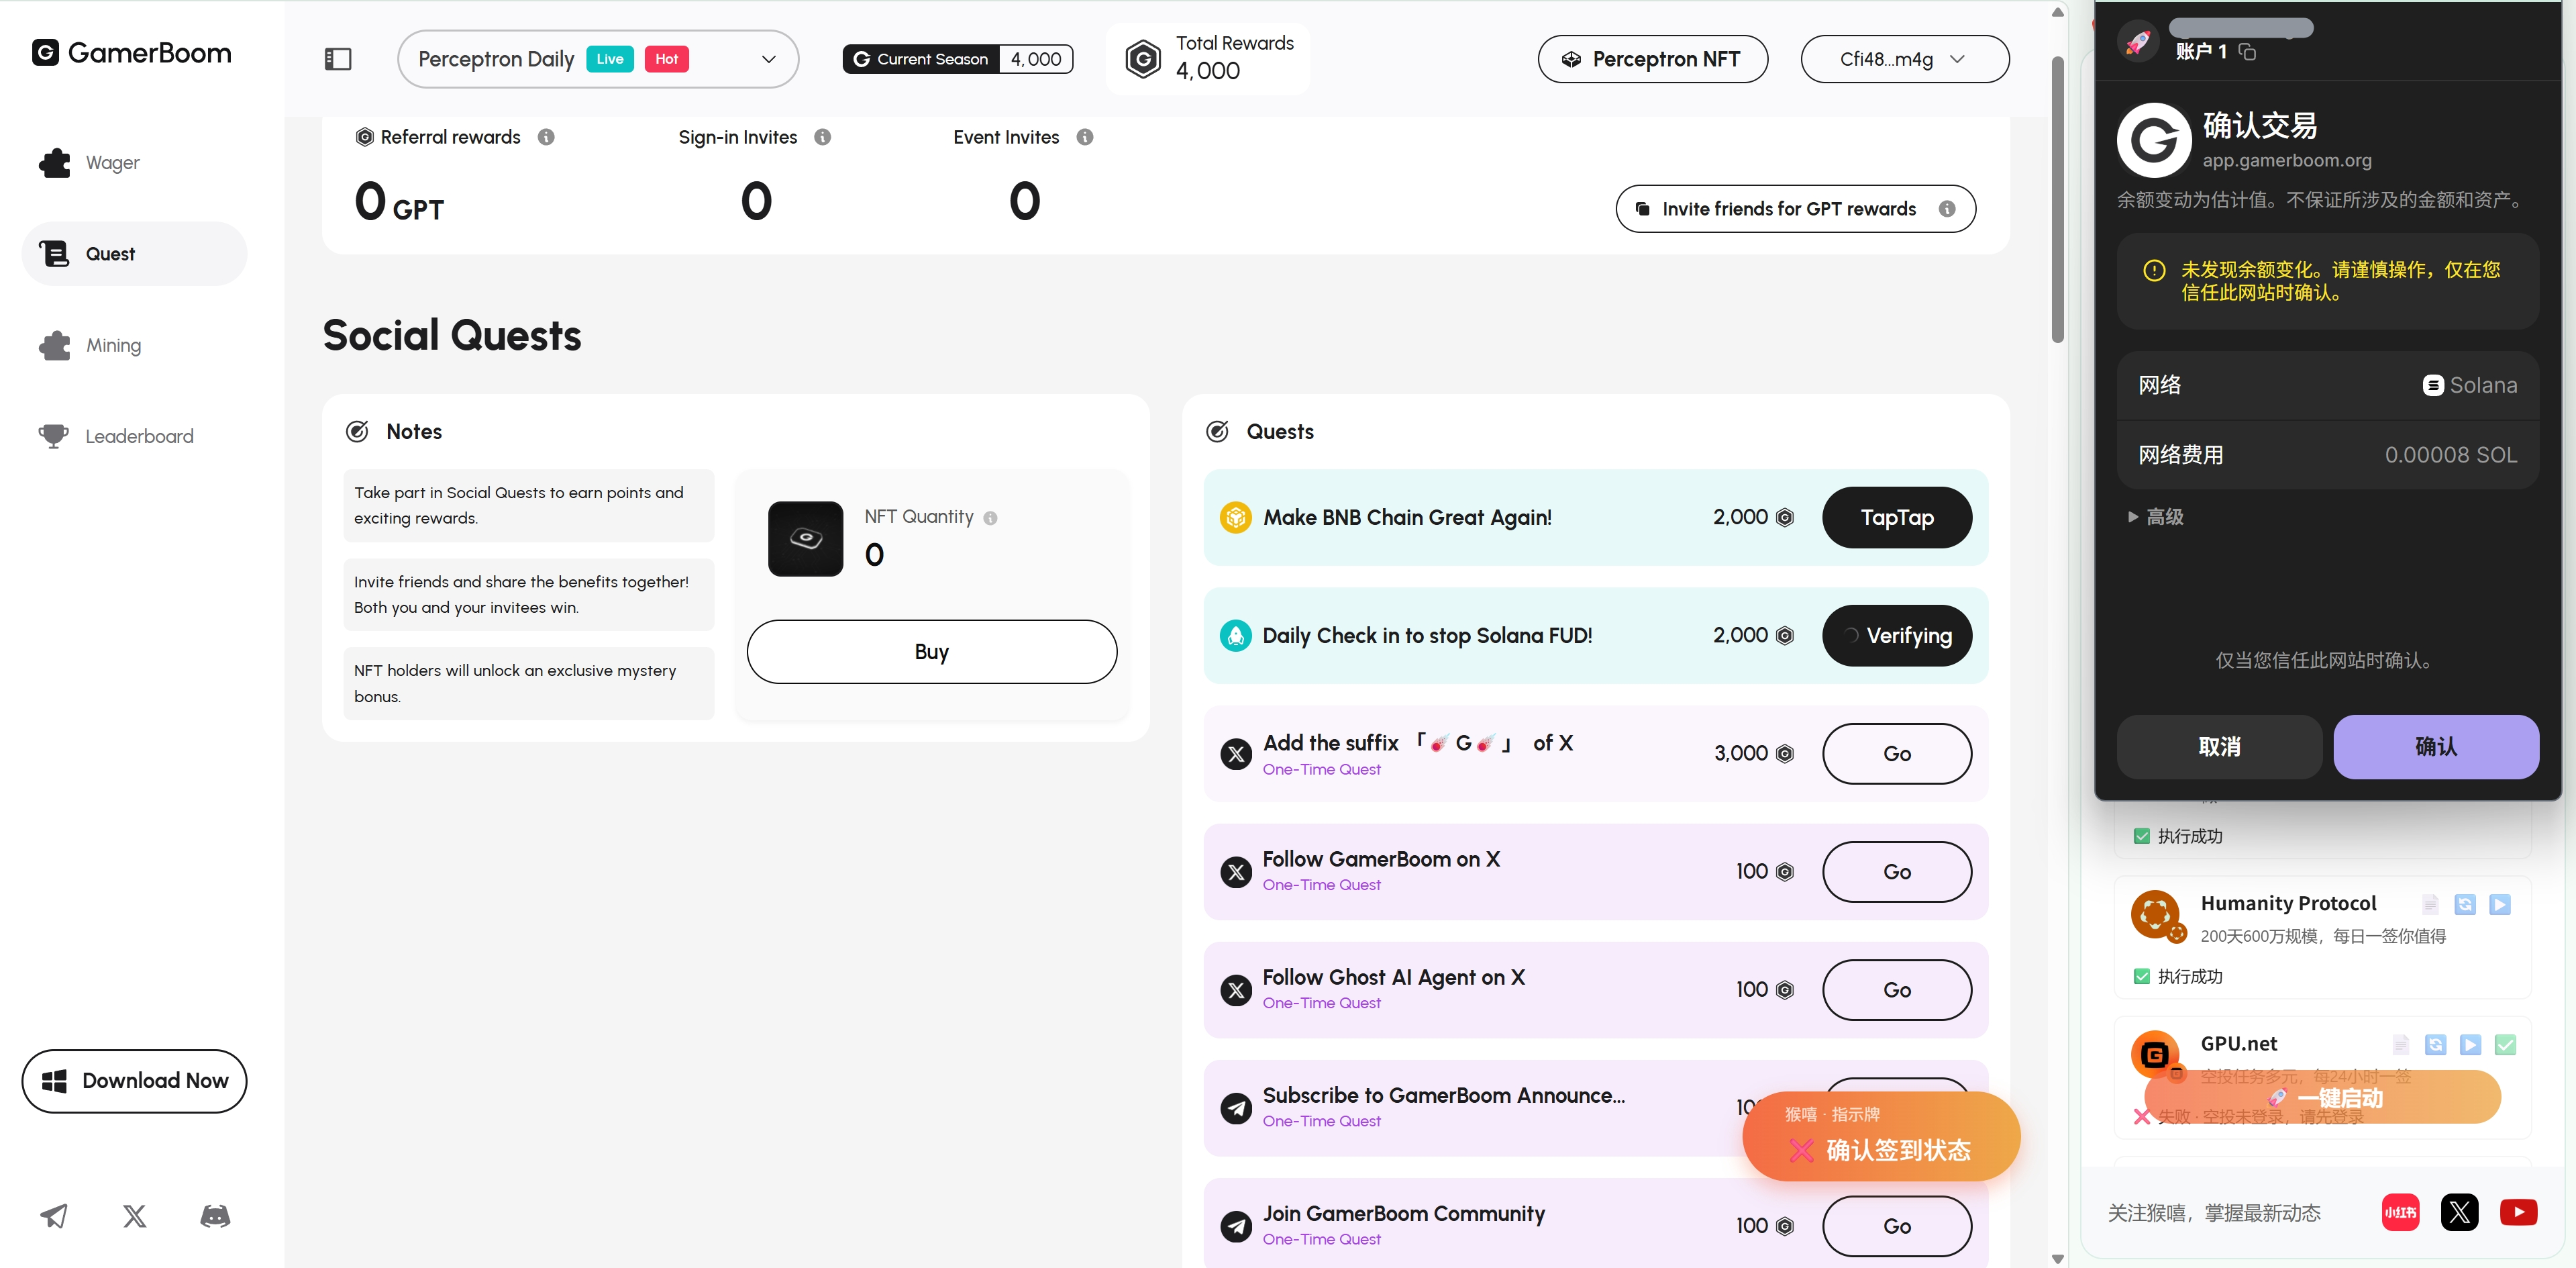
Task: Click Go for Add the suffix quest
Action: (x=1897, y=754)
